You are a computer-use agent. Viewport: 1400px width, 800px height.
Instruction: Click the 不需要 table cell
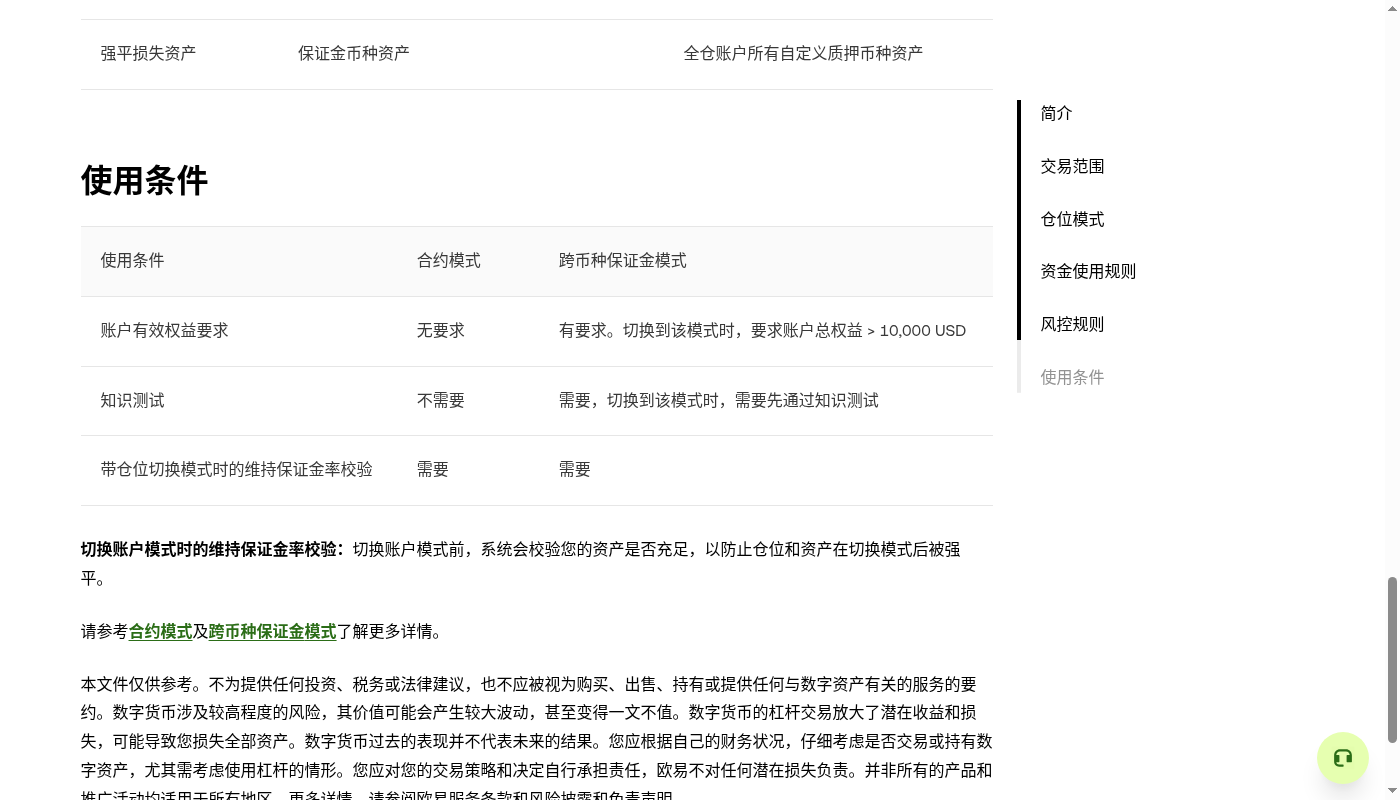pyautogui.click(x=441, y=401)
